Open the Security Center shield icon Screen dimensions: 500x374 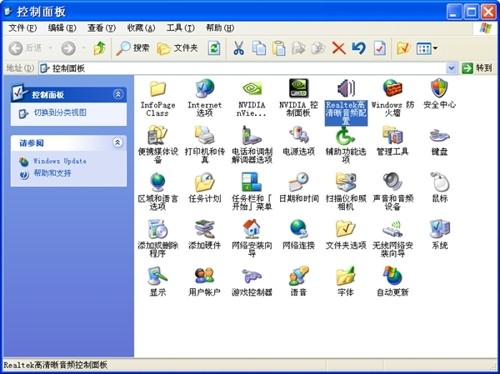439,89
